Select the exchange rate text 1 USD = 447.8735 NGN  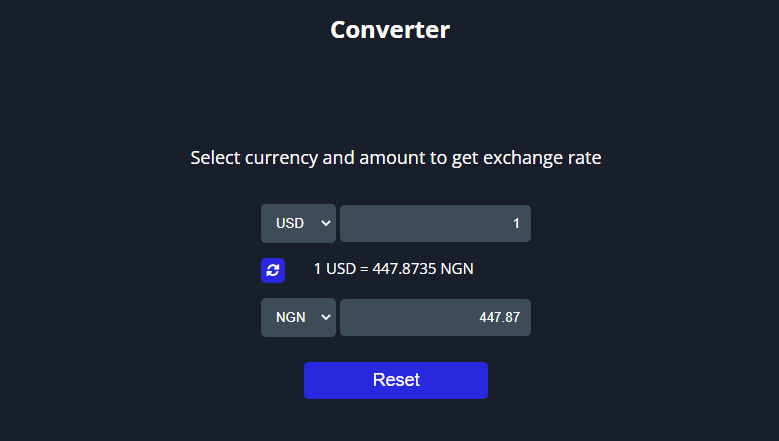(393, 269)
